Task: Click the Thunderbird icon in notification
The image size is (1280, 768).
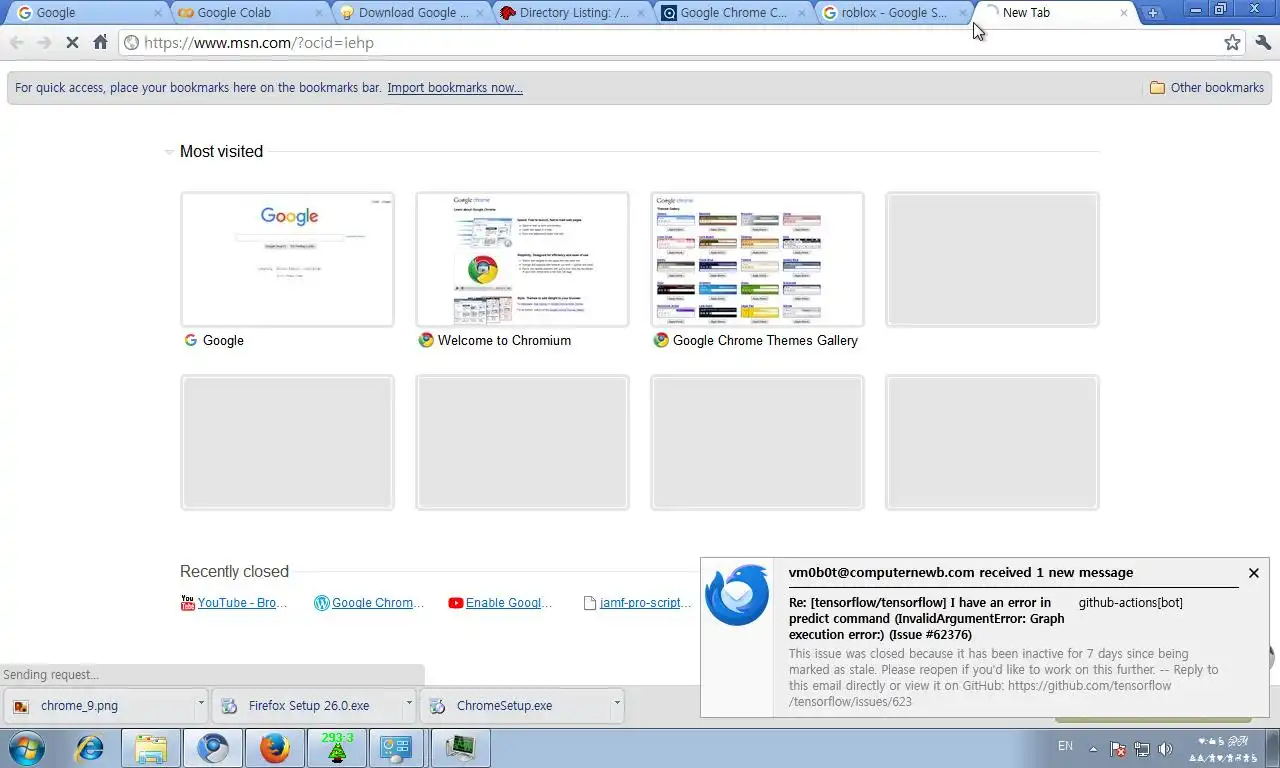Action: pos(737,595)
